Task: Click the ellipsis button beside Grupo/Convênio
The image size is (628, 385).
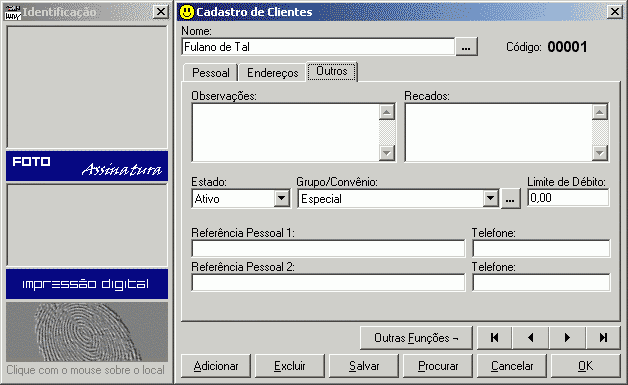Action: coord(510,199)
